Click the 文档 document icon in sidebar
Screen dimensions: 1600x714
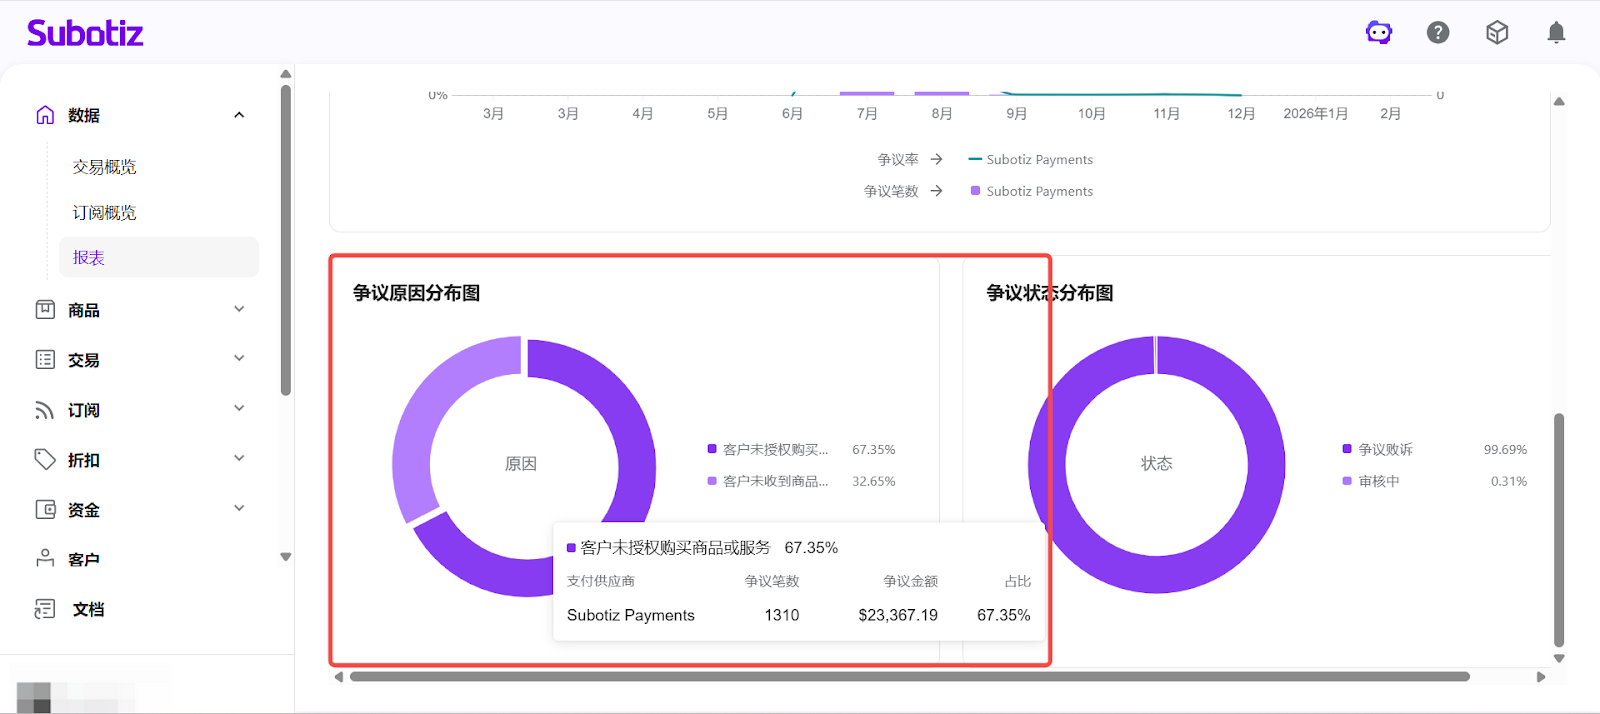click(45, 609)
